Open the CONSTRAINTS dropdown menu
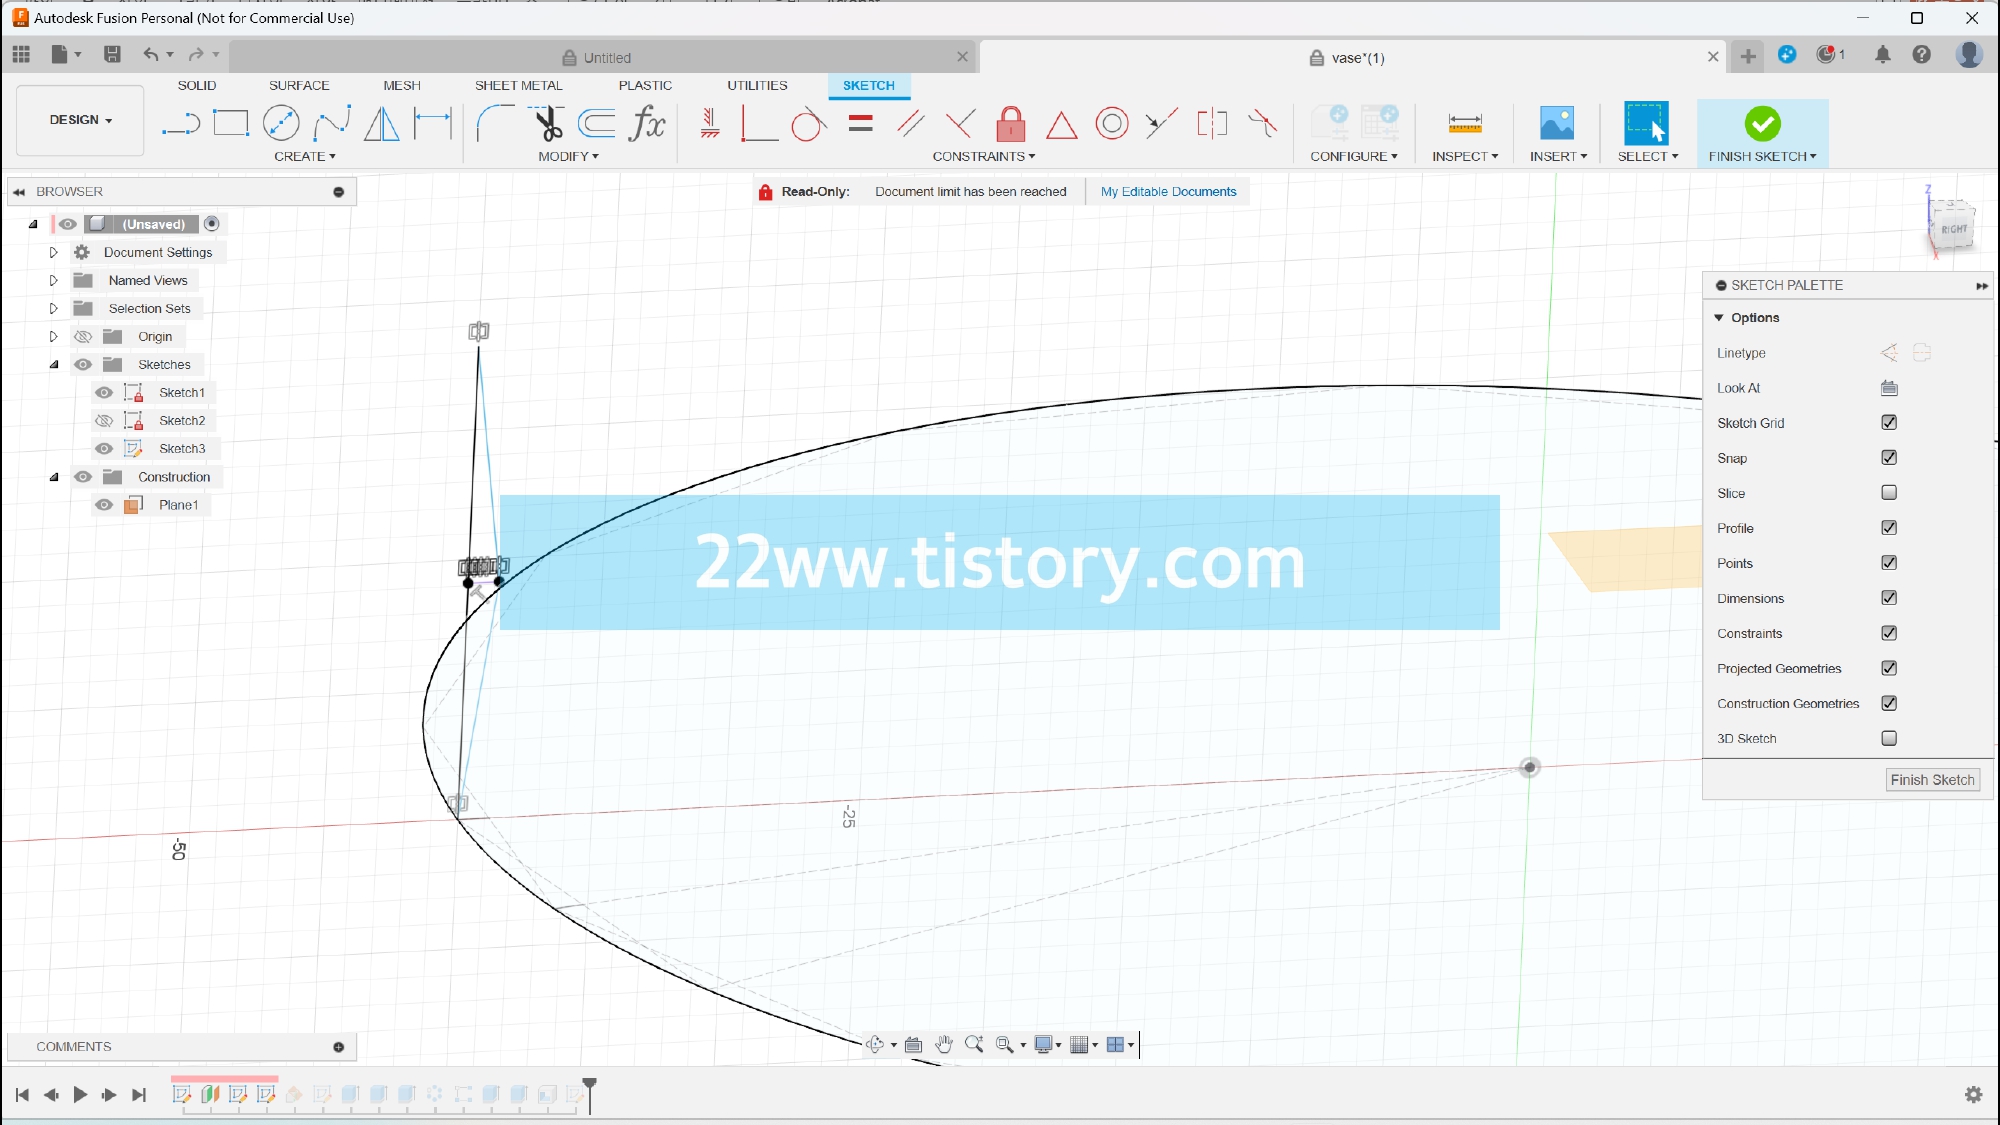2000x1125 pixels. tap(983, 157)
